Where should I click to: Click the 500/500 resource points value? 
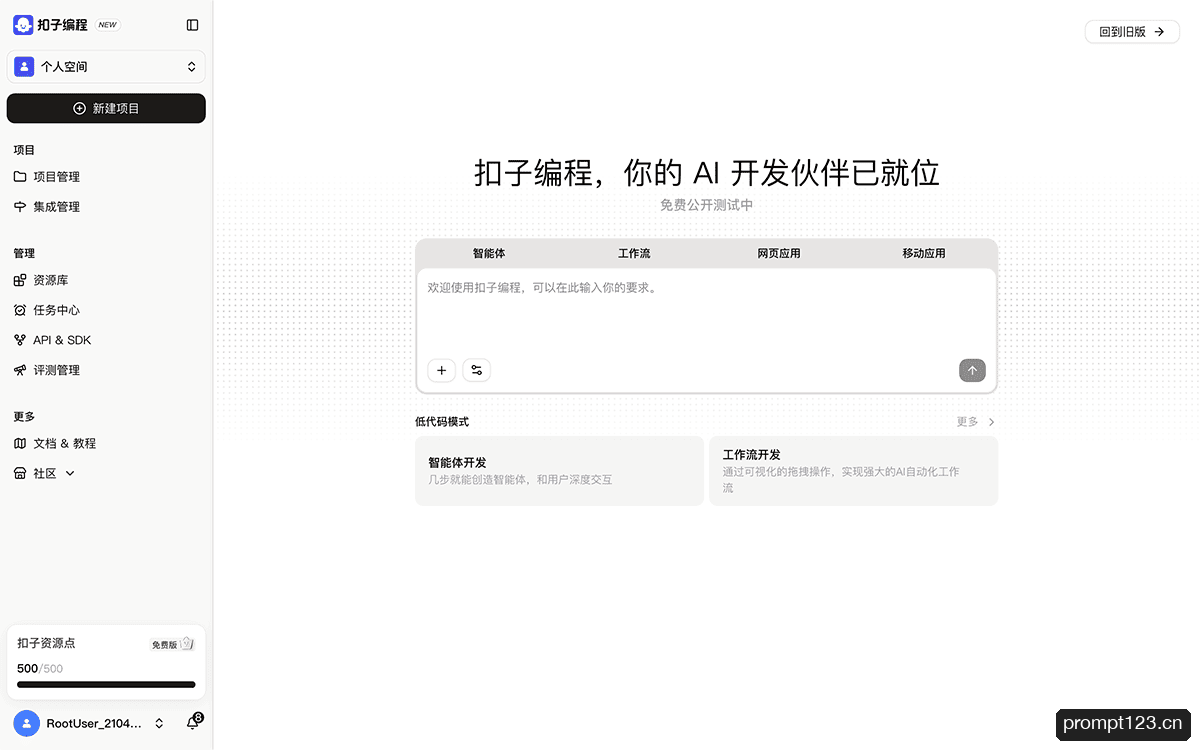pos(40,669)
